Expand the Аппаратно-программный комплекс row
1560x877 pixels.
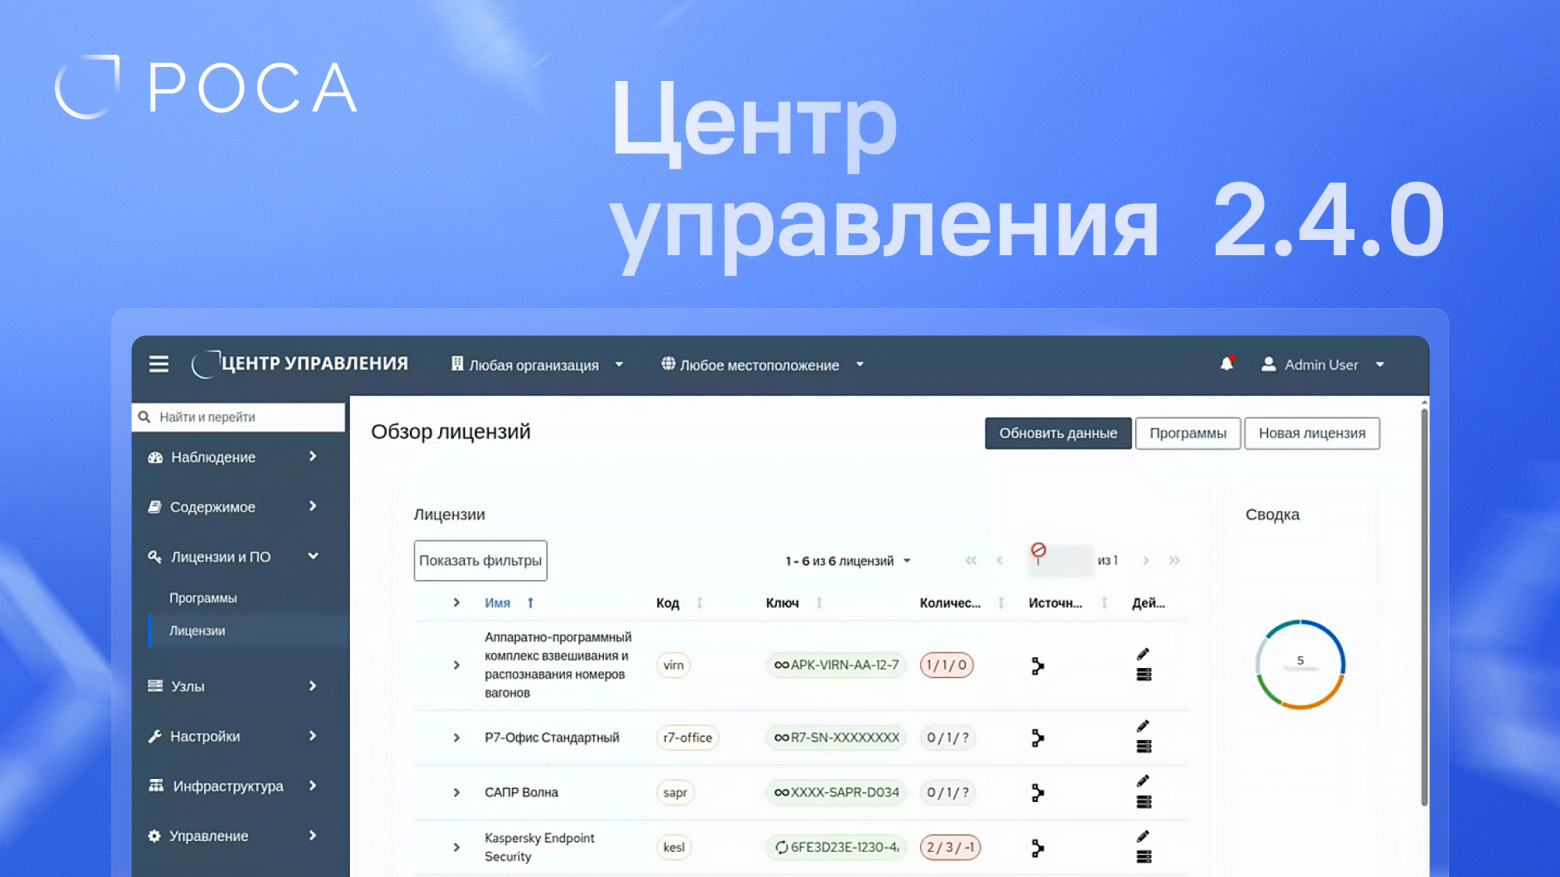coord(456,665)
